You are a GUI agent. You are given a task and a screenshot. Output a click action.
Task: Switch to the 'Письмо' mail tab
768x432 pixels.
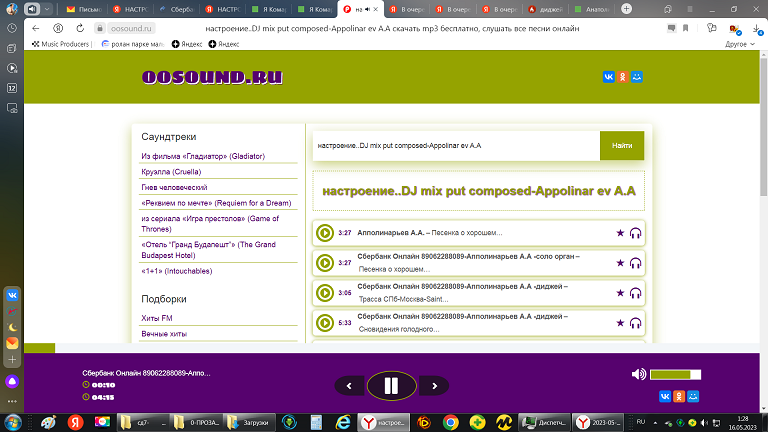pos(84,9)
